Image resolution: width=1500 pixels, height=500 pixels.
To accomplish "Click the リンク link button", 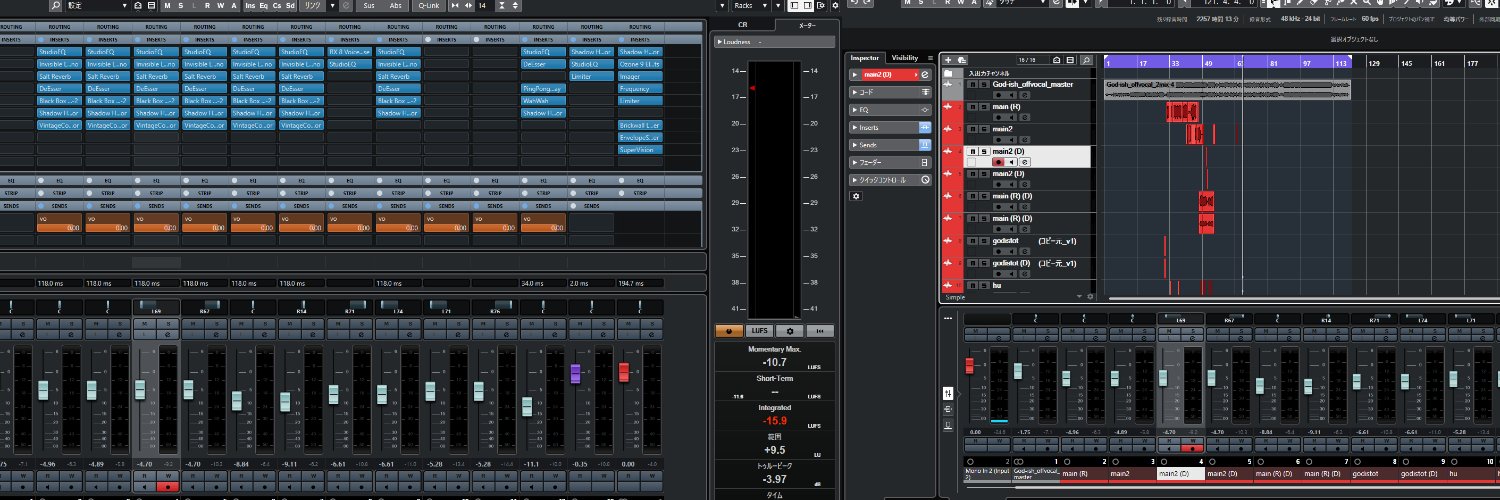I will tap(312, 6).
